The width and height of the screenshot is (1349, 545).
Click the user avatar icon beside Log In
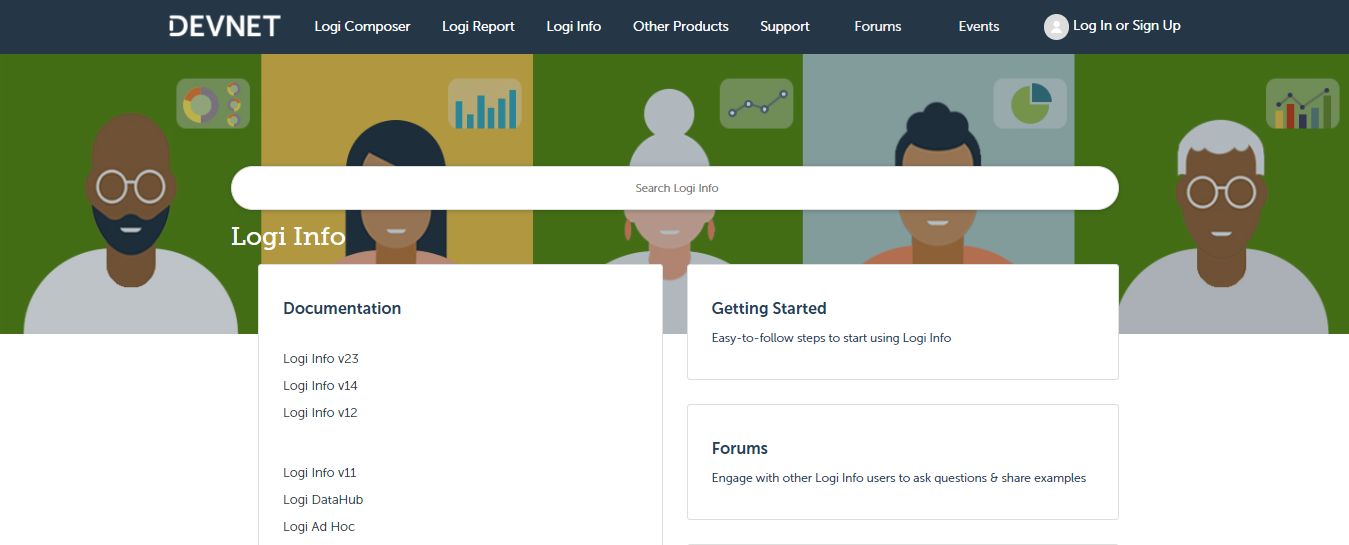pyautogui.click(x=1056, y=27)
